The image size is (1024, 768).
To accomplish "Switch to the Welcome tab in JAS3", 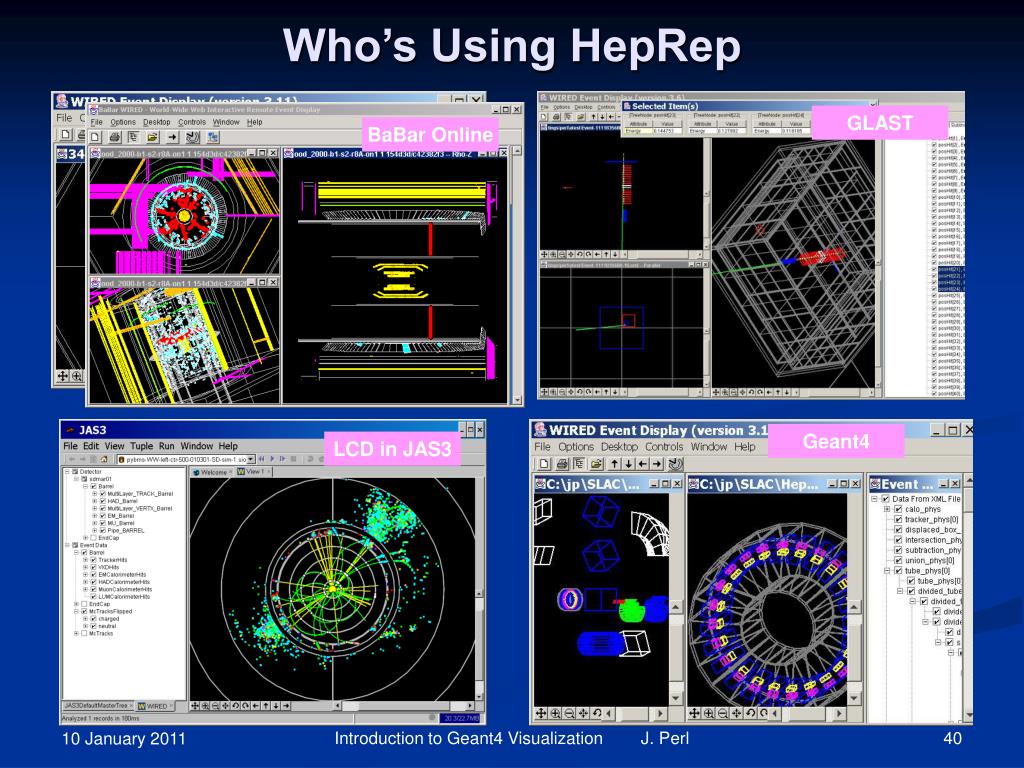I will click(x=212, y=472).
